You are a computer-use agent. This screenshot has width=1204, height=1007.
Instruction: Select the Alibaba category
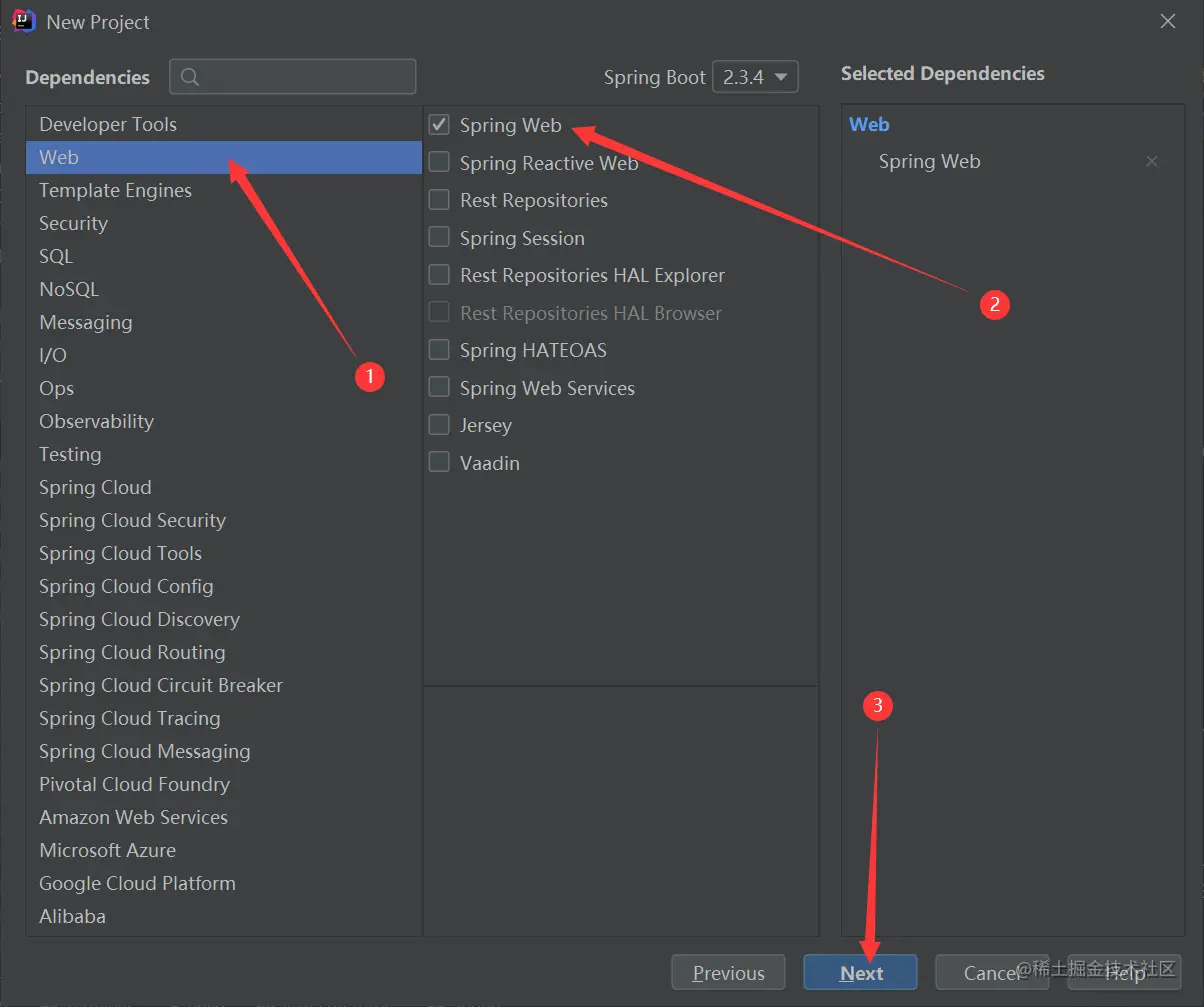coord(224,916)
